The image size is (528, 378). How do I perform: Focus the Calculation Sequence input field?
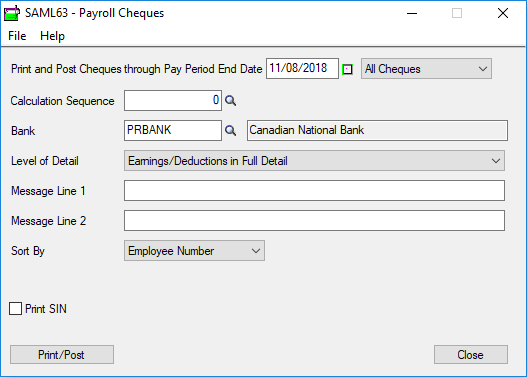pos(173,100)
